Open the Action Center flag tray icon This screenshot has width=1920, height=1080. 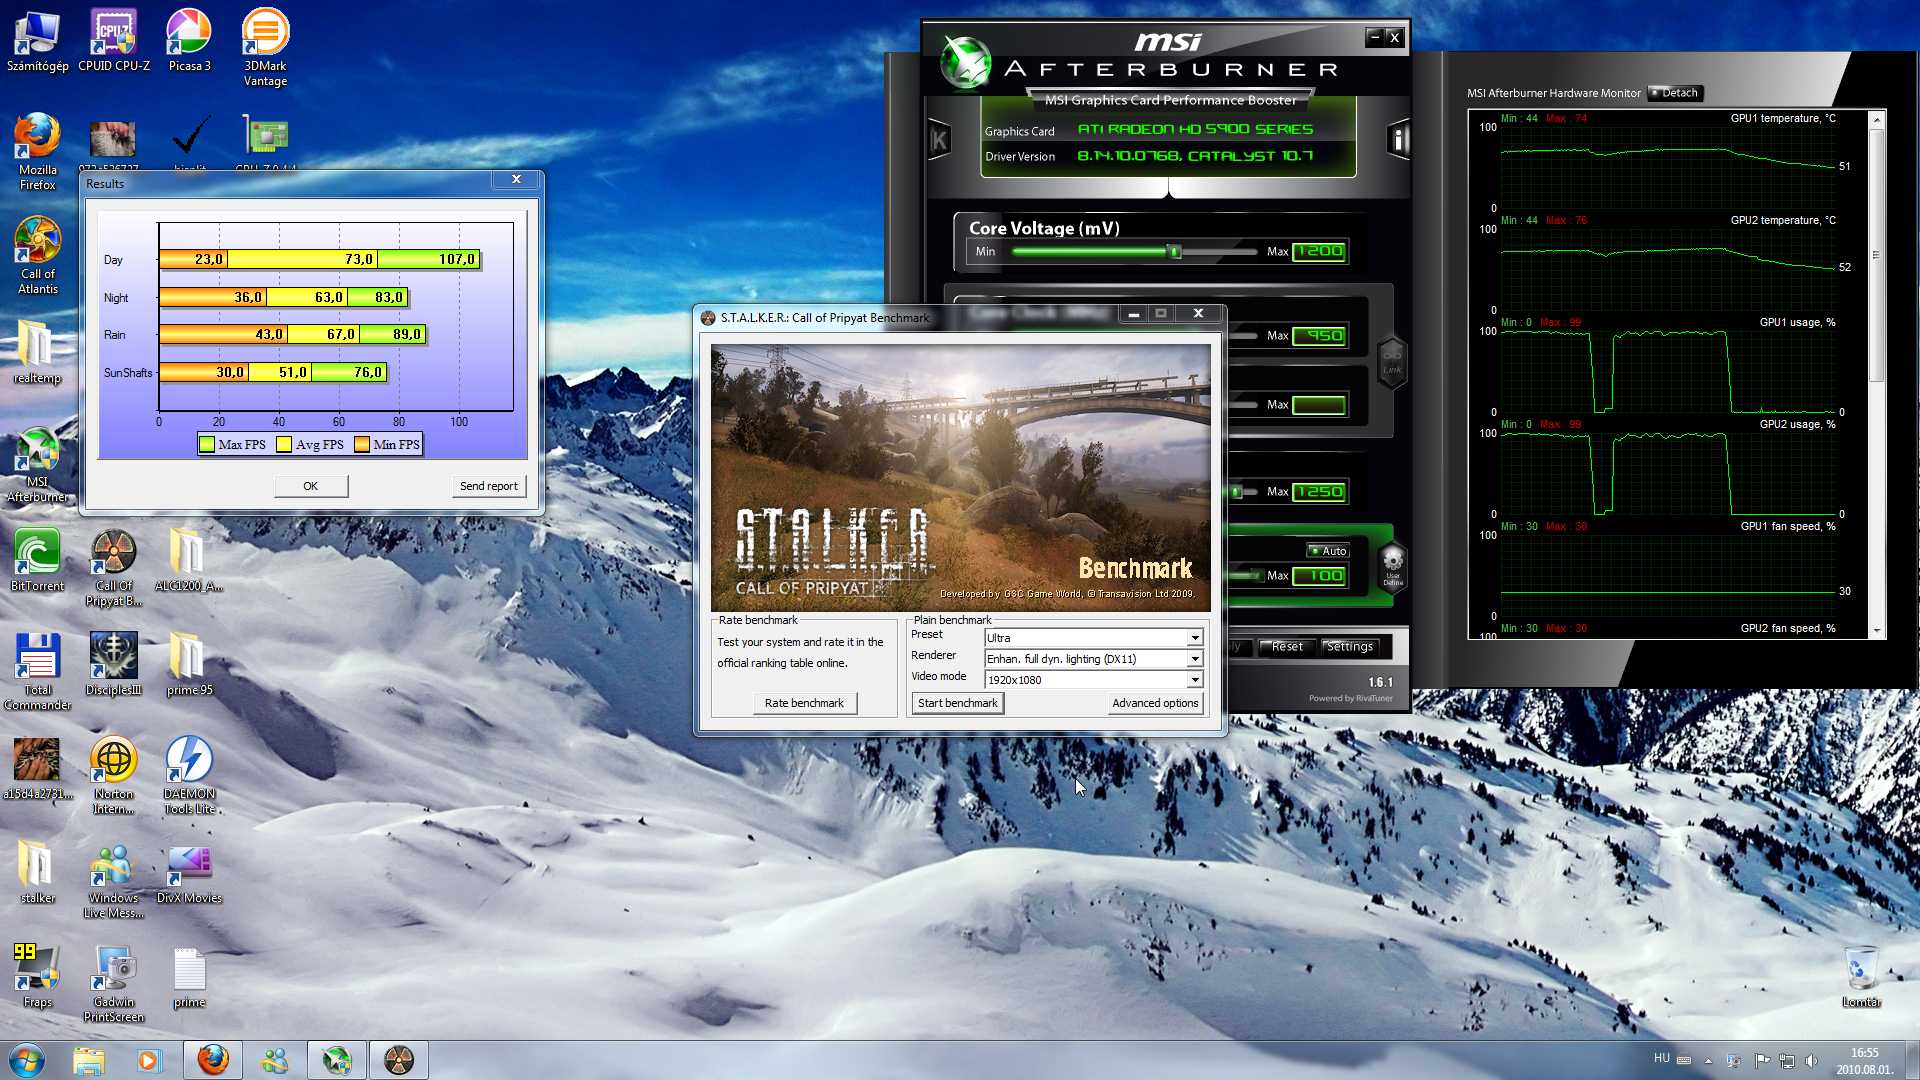(1761, 1060)
